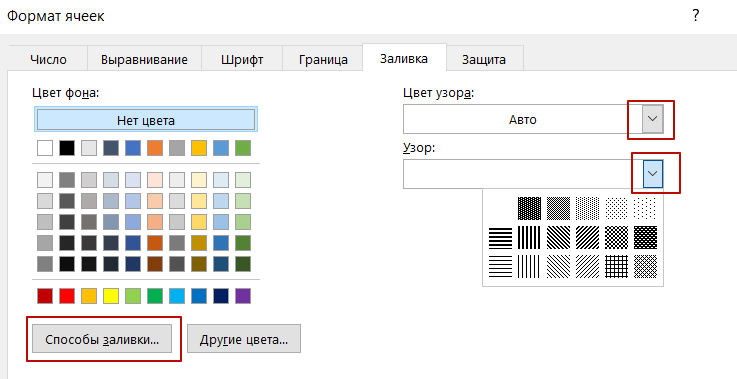
Task: Choose dark red in standard colors row
Action: (x=45, y=296)
